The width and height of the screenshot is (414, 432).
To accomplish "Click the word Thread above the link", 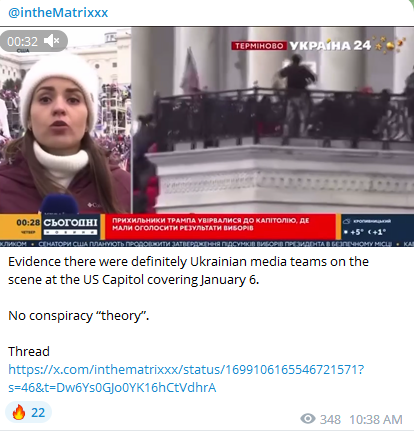I will click(x=29, y=351).
